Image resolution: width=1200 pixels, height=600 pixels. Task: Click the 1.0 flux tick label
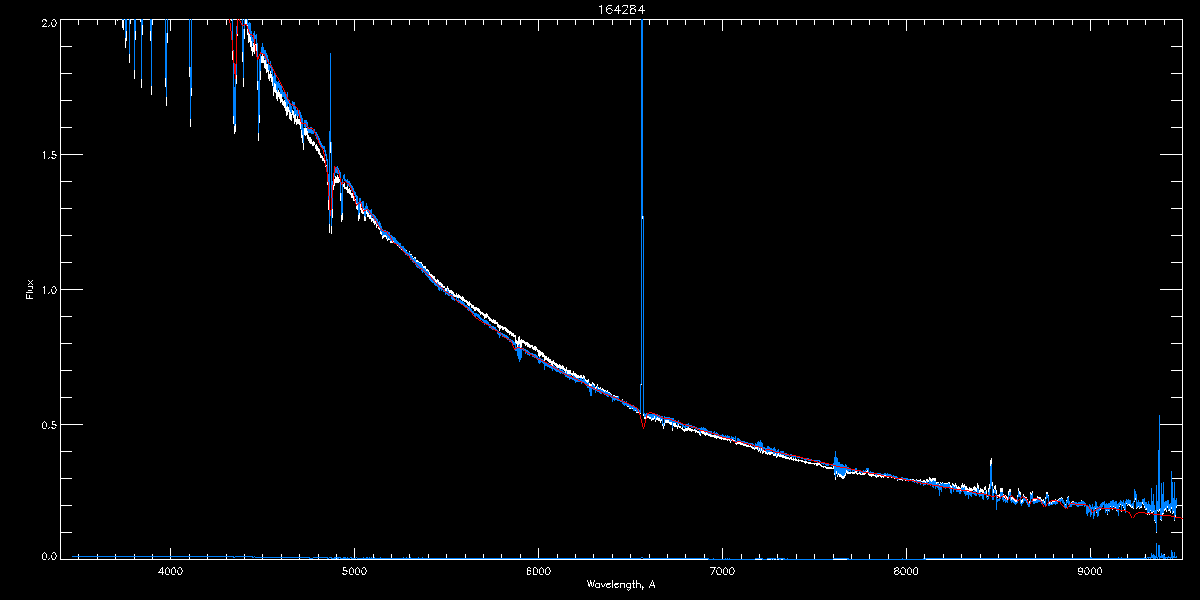coord(48,290)
